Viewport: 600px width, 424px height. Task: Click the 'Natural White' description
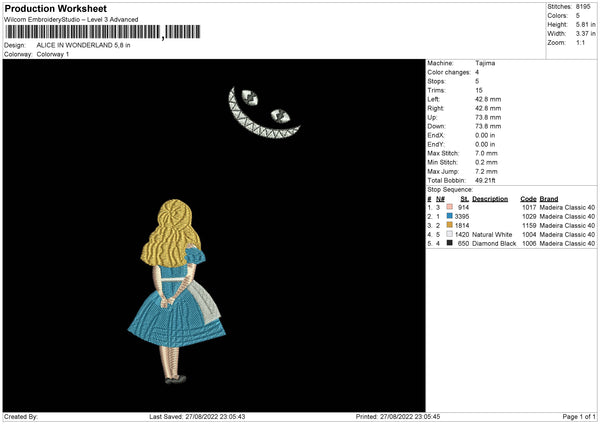tap(492, 234)
